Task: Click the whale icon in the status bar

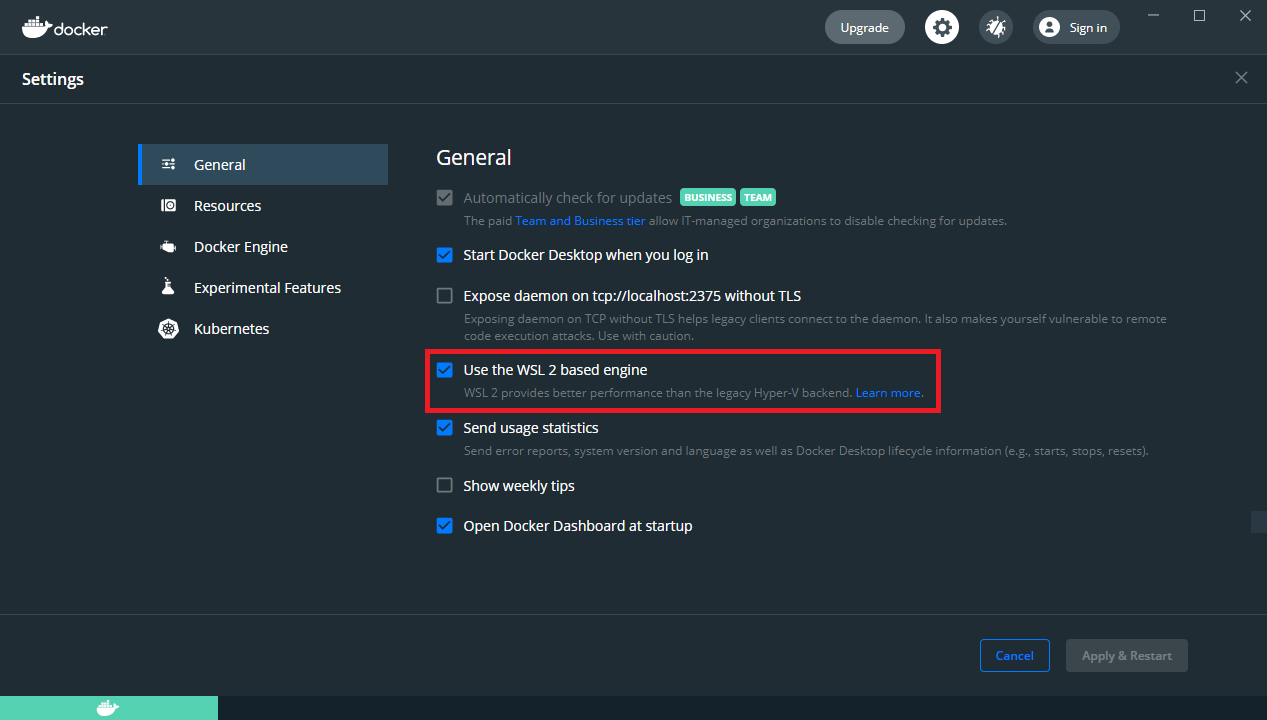Action: click(x=108, y=707)
